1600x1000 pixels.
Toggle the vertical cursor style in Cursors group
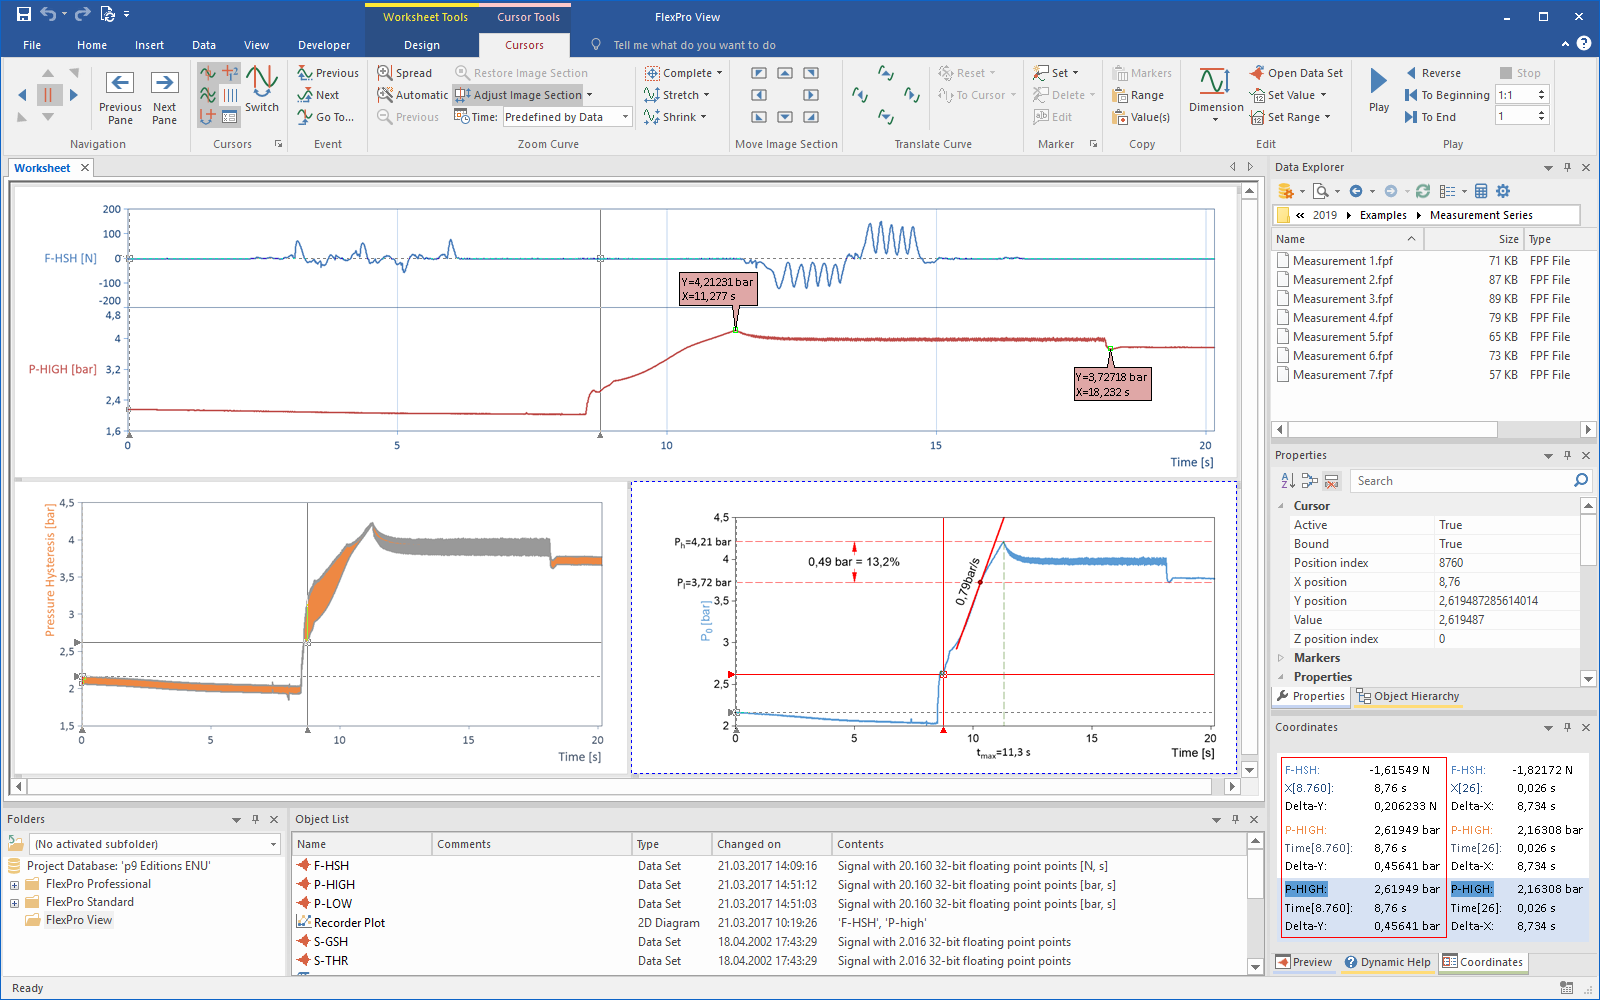pyautogui.click(x=230, y=95)
